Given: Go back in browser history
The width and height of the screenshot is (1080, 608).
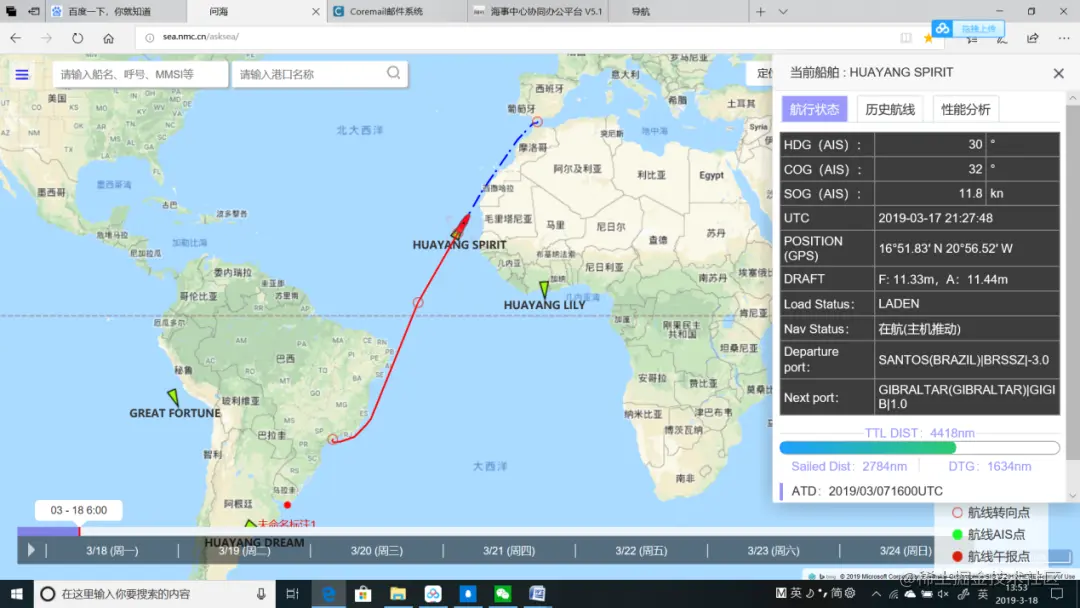Looking at the screenshot, I should click(x=16, y=38).
